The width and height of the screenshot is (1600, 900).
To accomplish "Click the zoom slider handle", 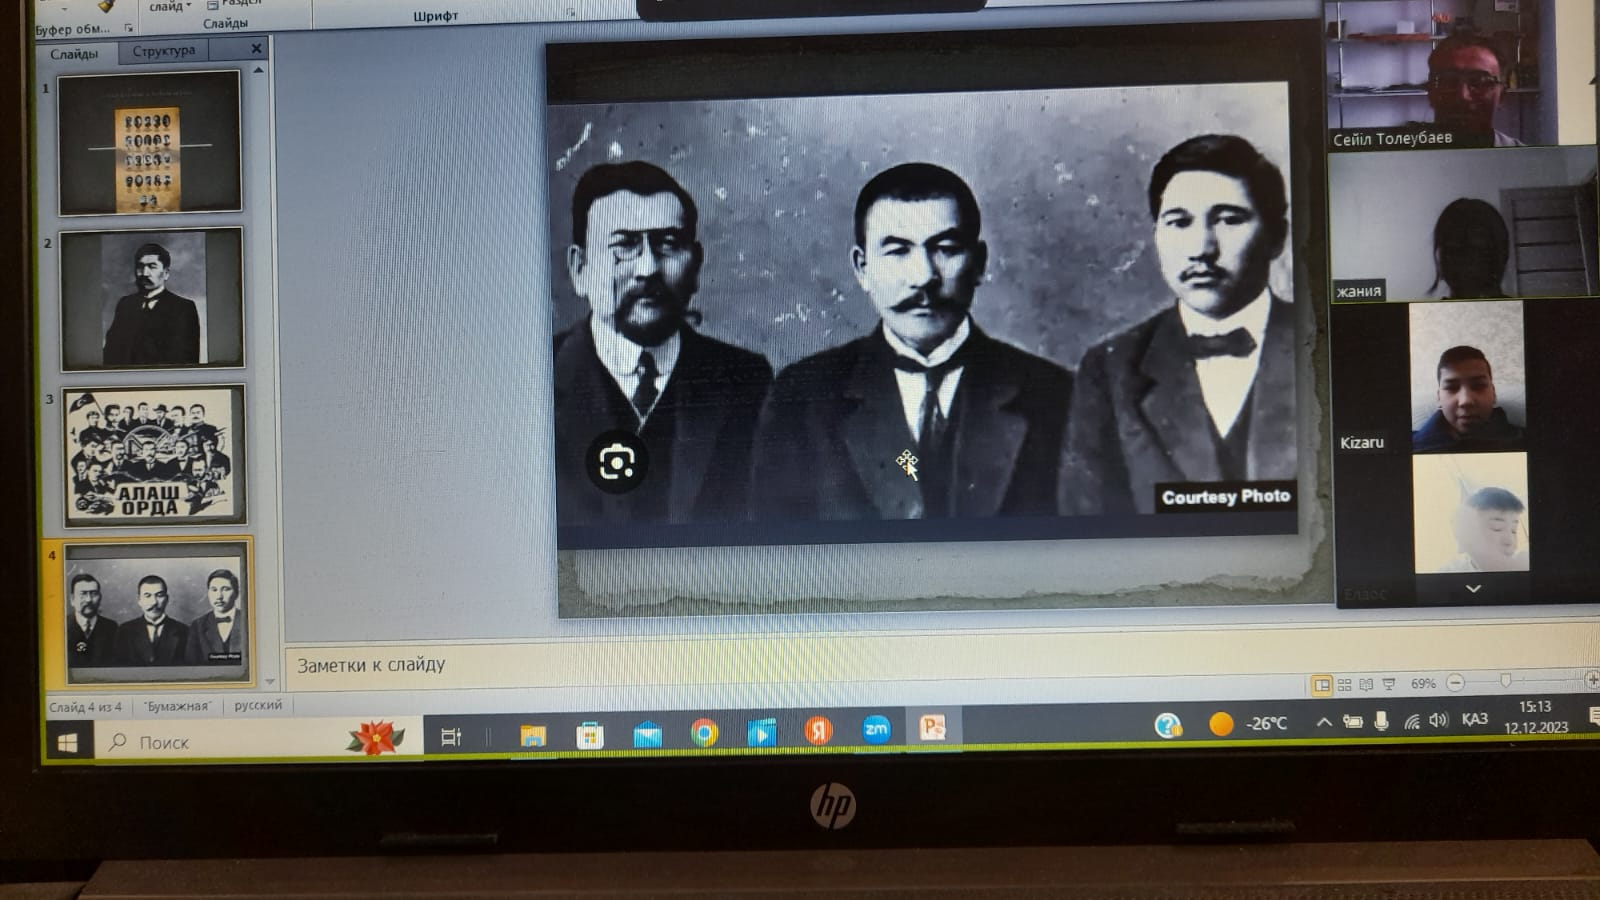I will coord(1505,681).
